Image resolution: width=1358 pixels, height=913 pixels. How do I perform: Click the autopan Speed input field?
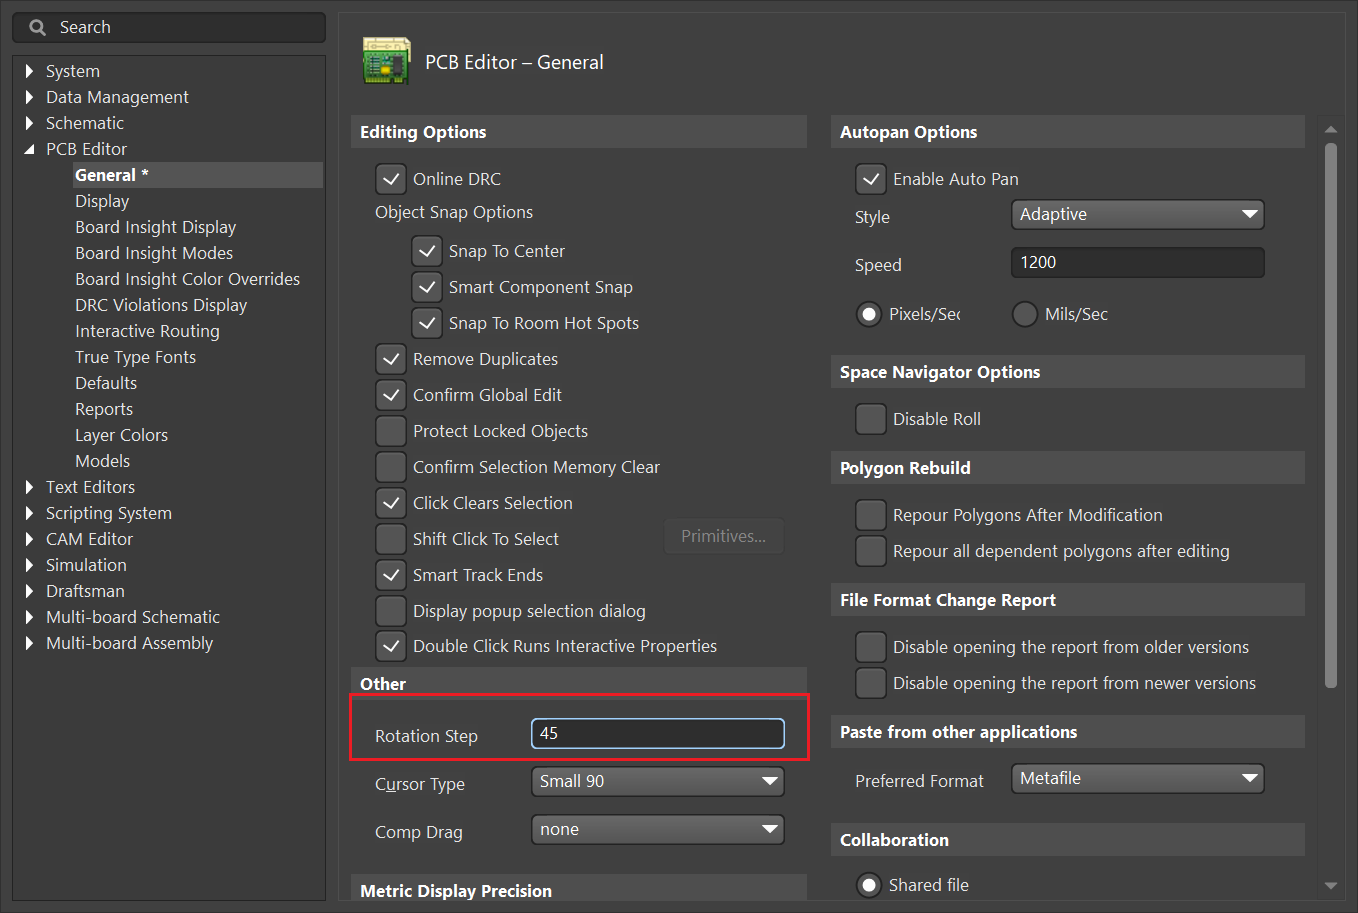[1138, 262]
